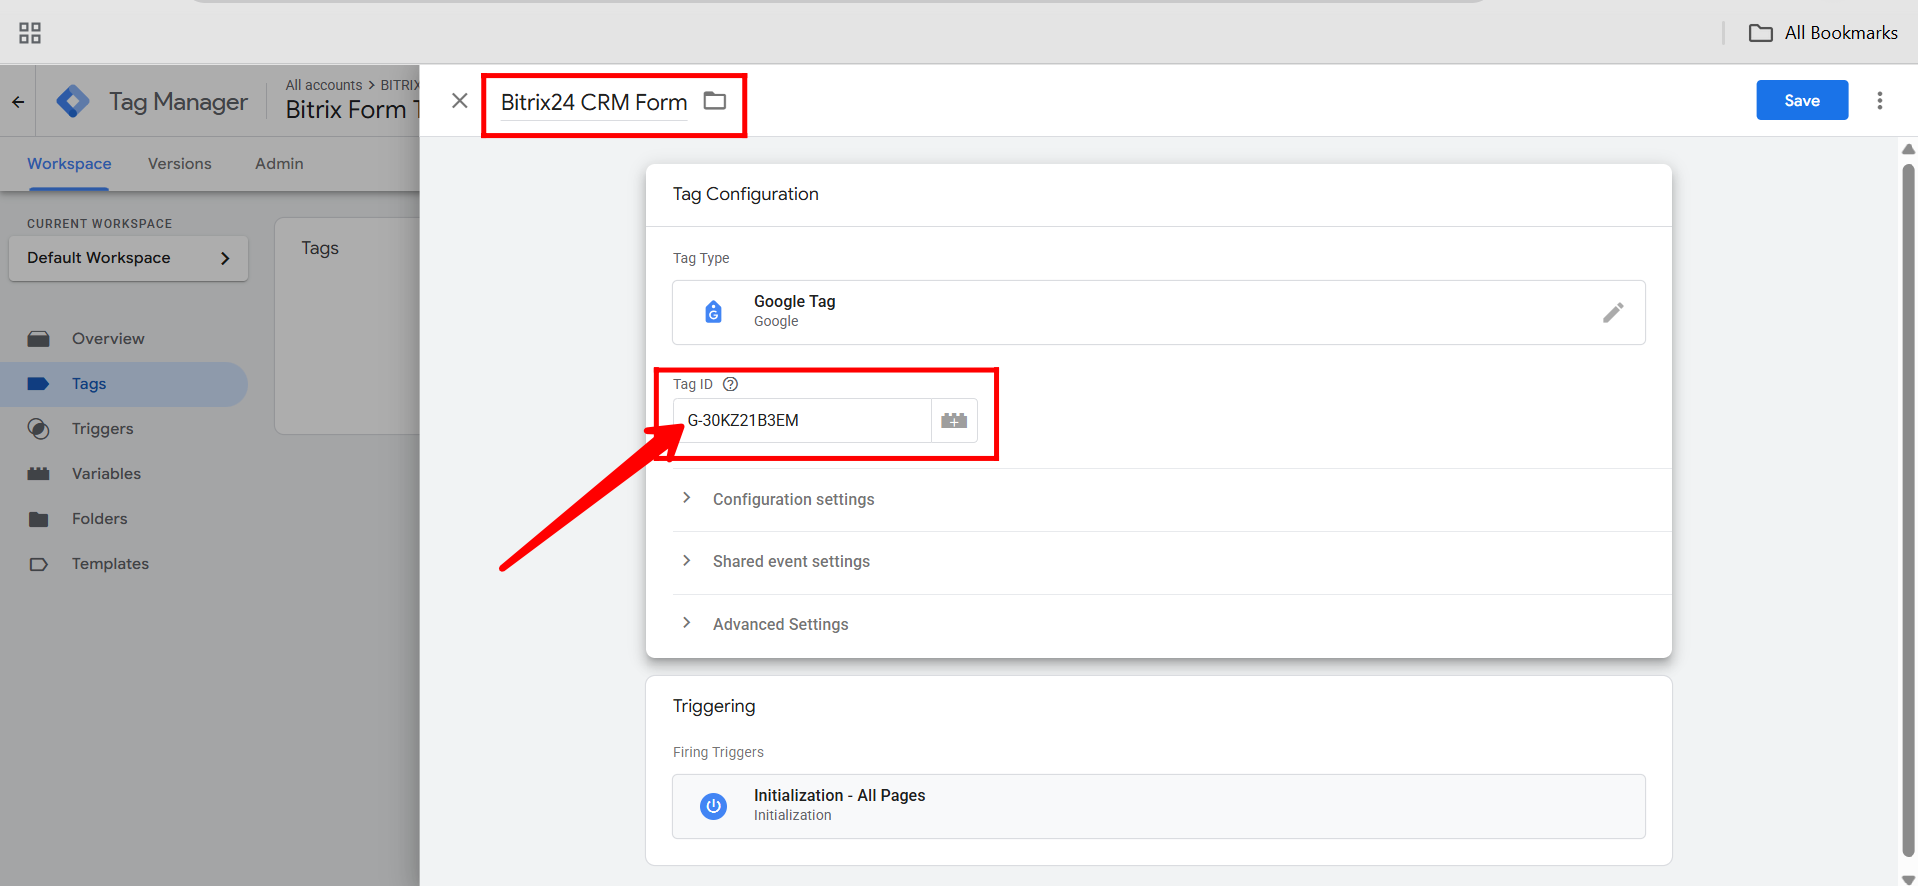Viewport: 1918px width, 886px height.
Task: Switch to the Admin tab
Action: click(x=279, y=163)
